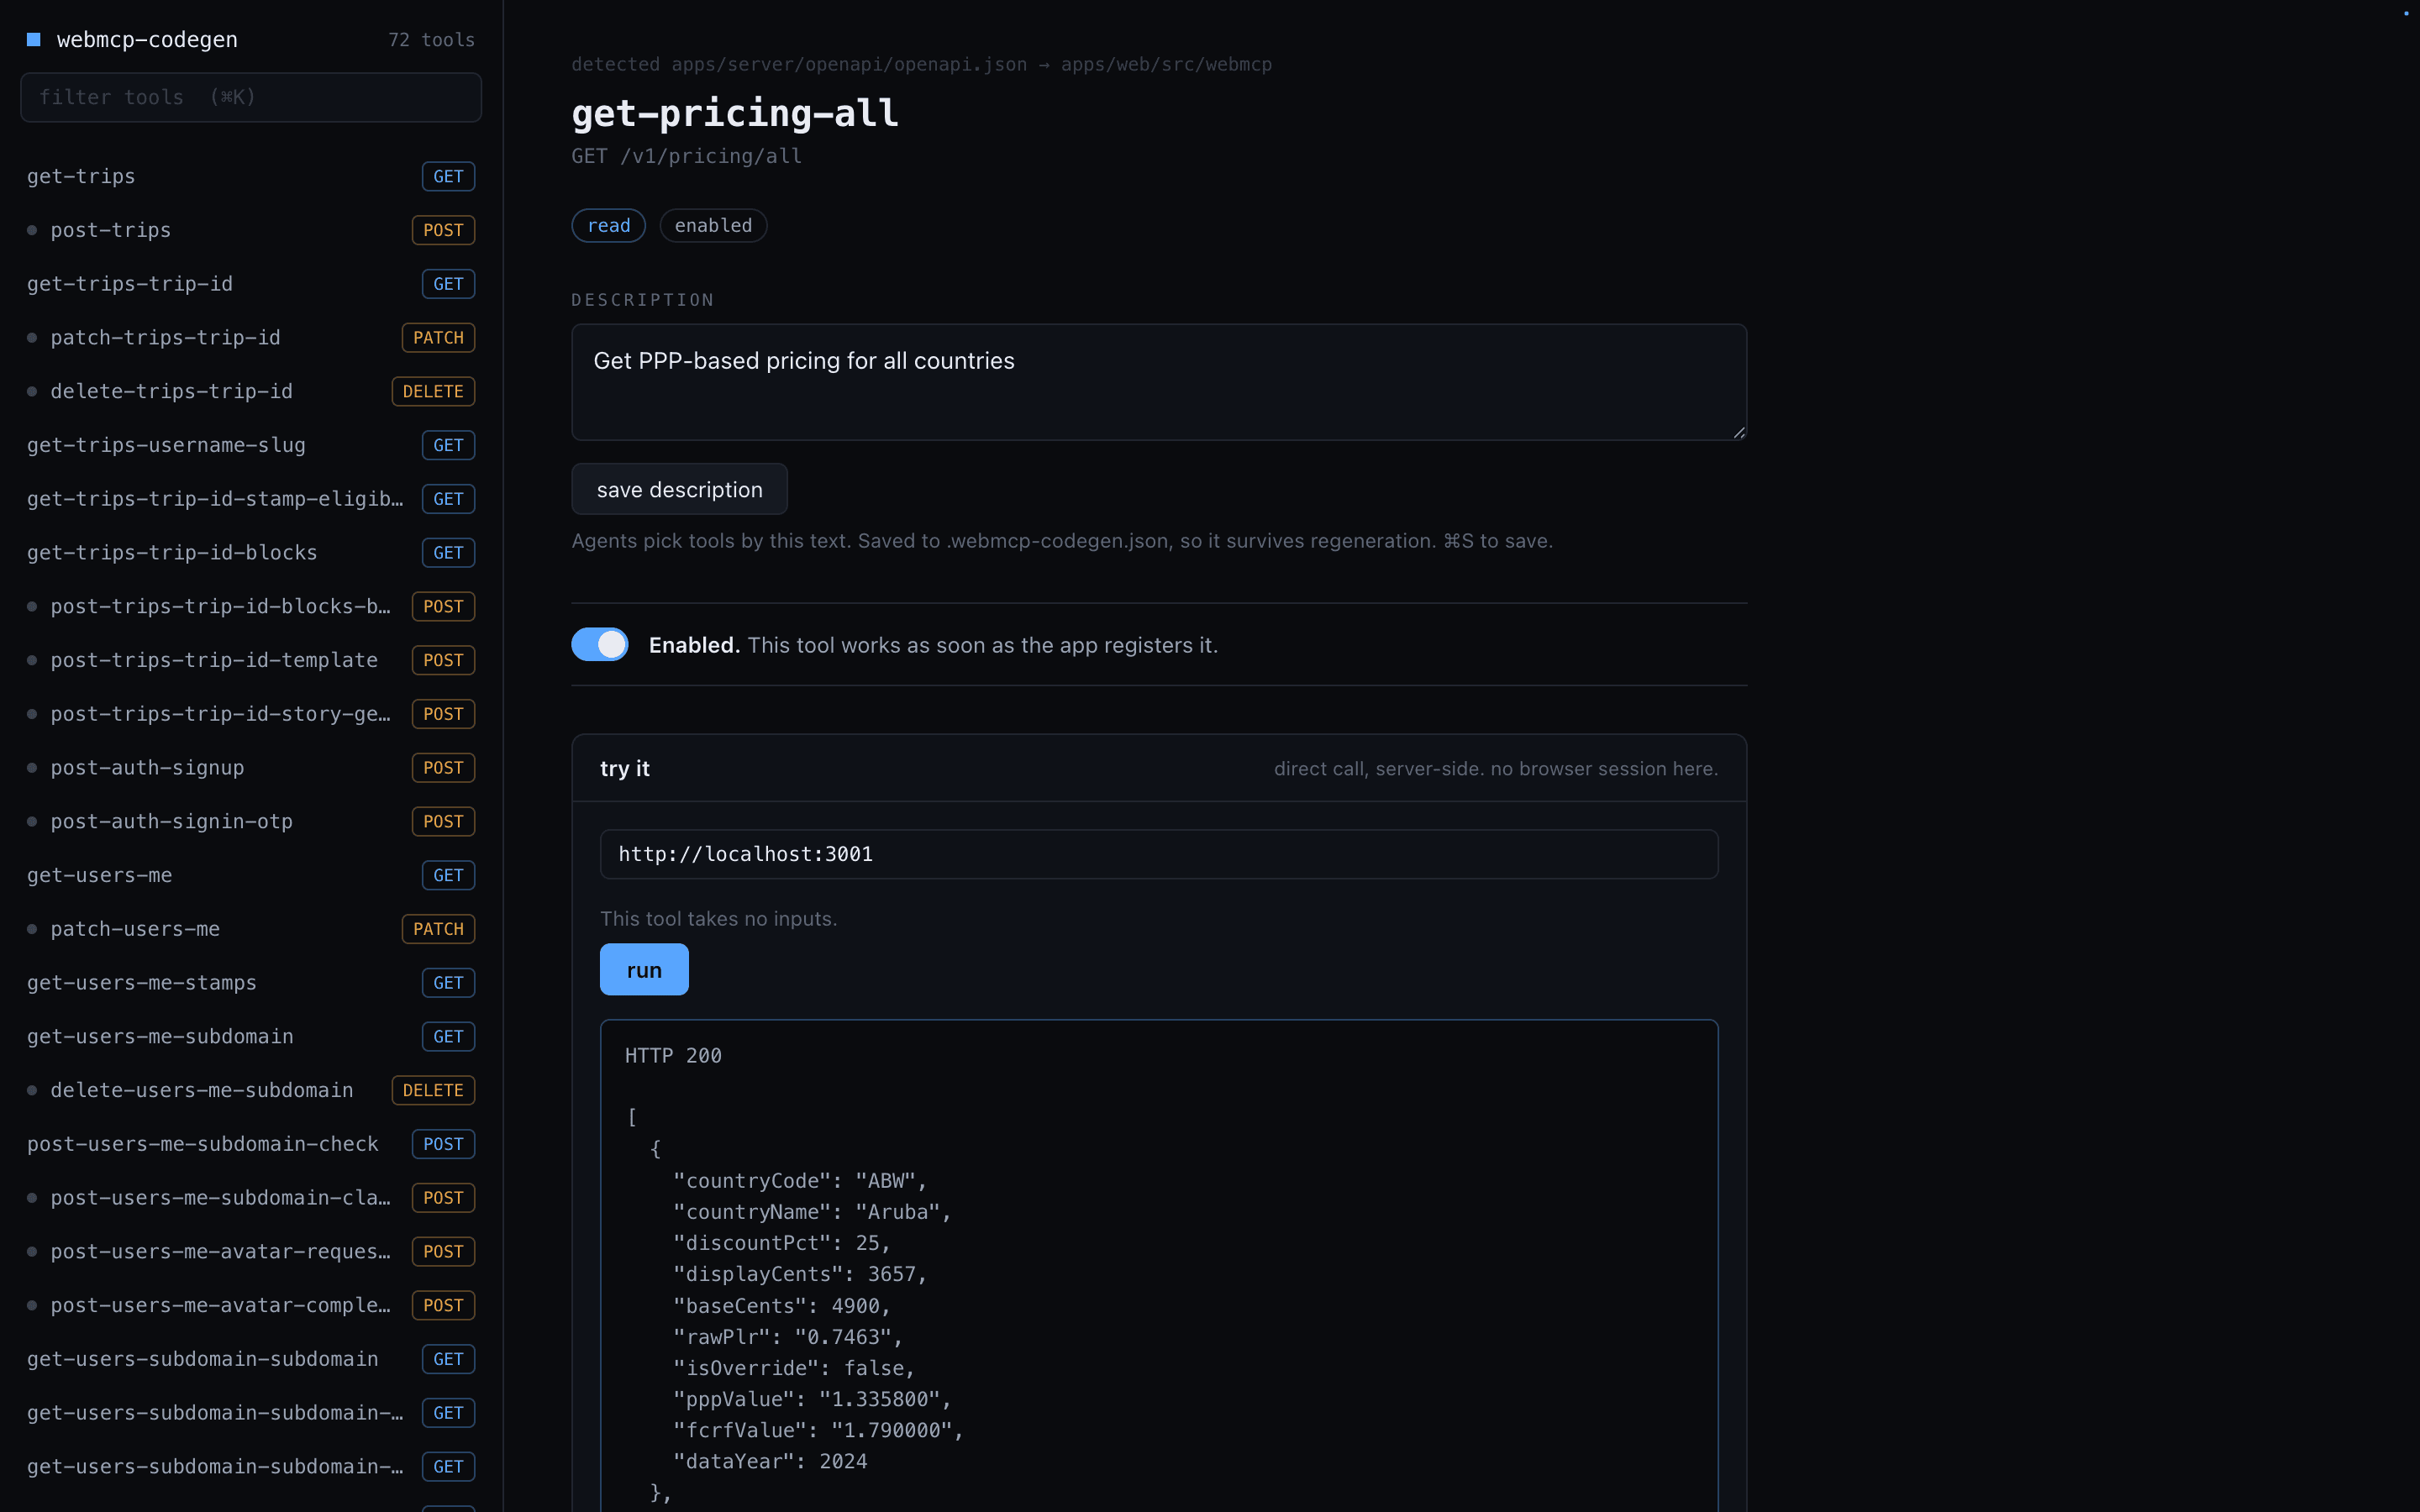This screenshot has height=1512, width=2420.
Task: Click the "pppValue": "1.335800" line
Action: [x=812, y=1399]
